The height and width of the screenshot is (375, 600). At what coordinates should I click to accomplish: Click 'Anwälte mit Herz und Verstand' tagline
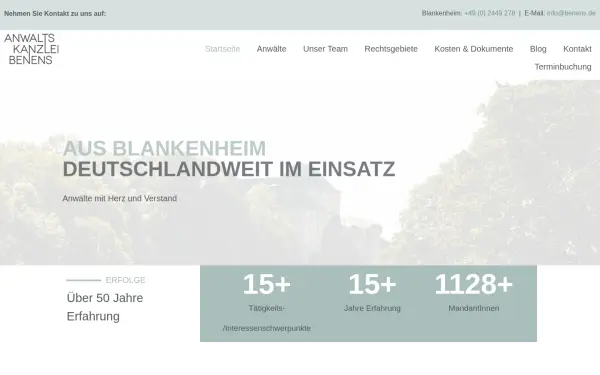pos(119,199)
